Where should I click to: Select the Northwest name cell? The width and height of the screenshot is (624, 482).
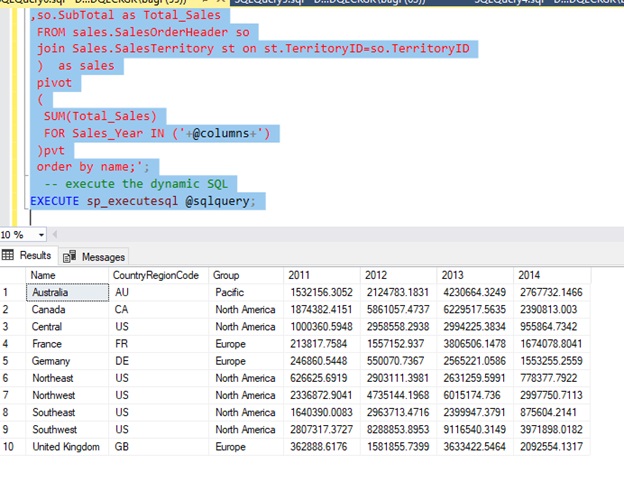point(67,395)
